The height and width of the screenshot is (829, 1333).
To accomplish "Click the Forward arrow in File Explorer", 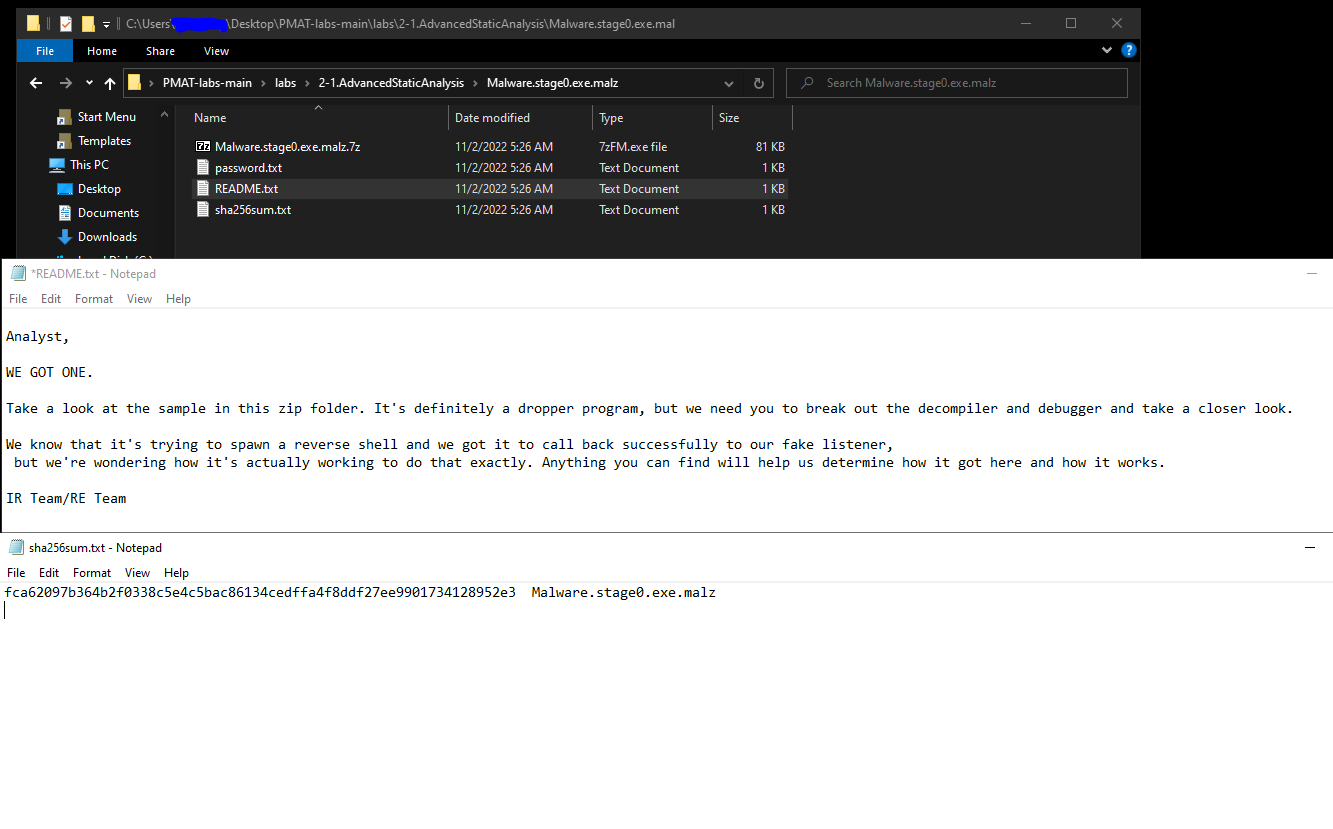I will tap(65, 83).
